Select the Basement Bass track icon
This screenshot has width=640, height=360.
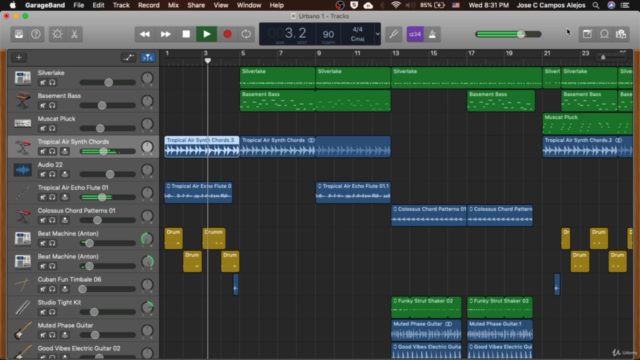[22, 101]
